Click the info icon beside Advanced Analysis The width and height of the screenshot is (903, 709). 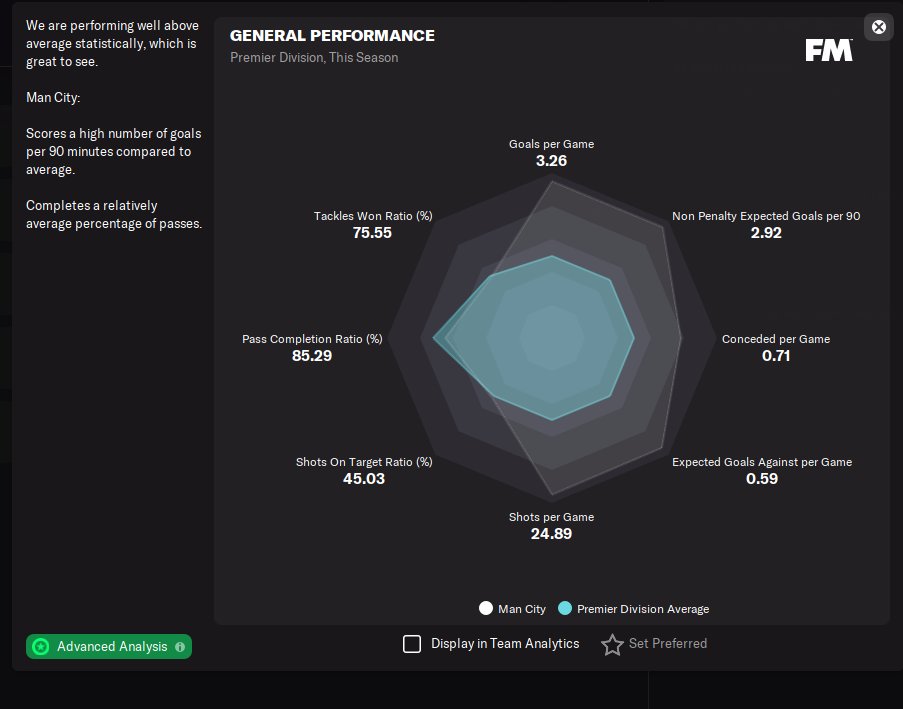(x=180, y=647)
